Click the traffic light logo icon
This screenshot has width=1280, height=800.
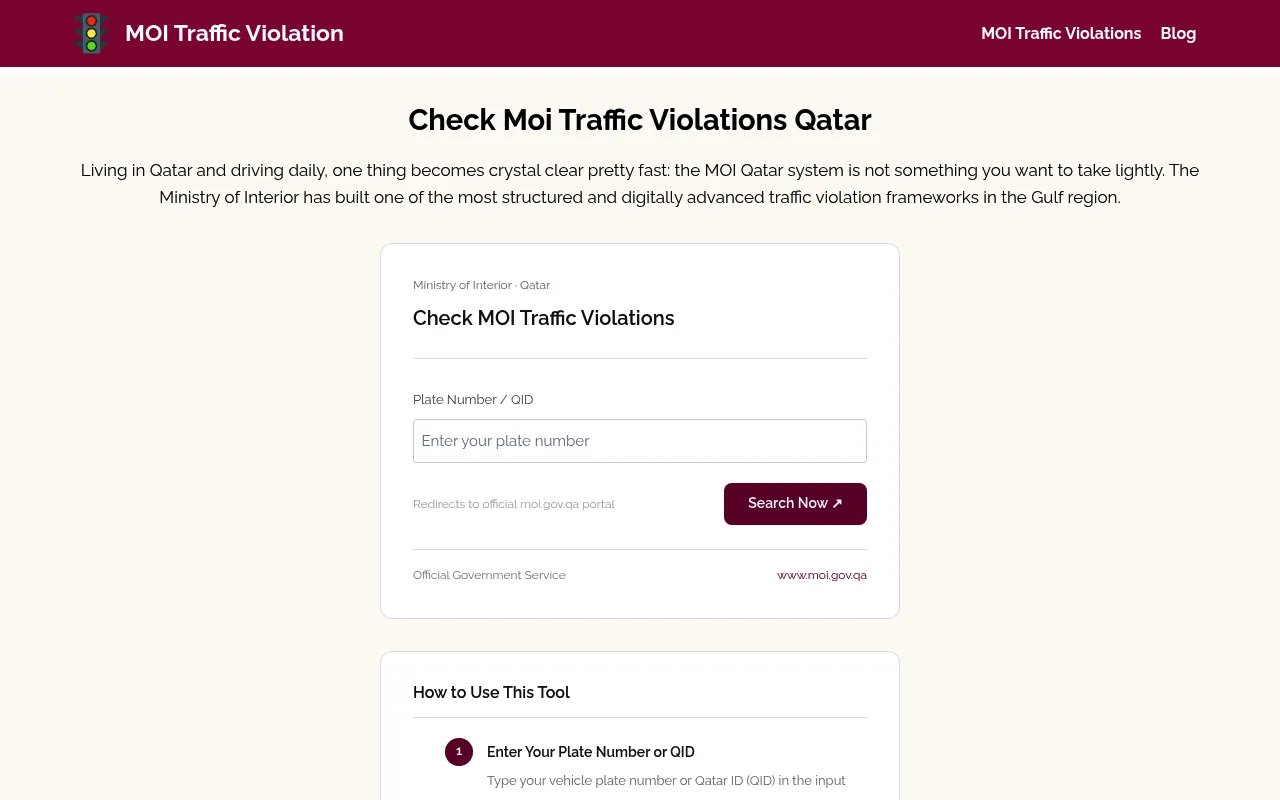tap(91, 33)
